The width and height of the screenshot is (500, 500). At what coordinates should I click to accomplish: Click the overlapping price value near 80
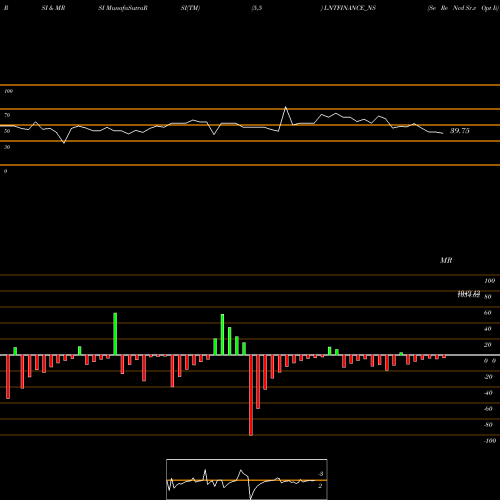469,294
